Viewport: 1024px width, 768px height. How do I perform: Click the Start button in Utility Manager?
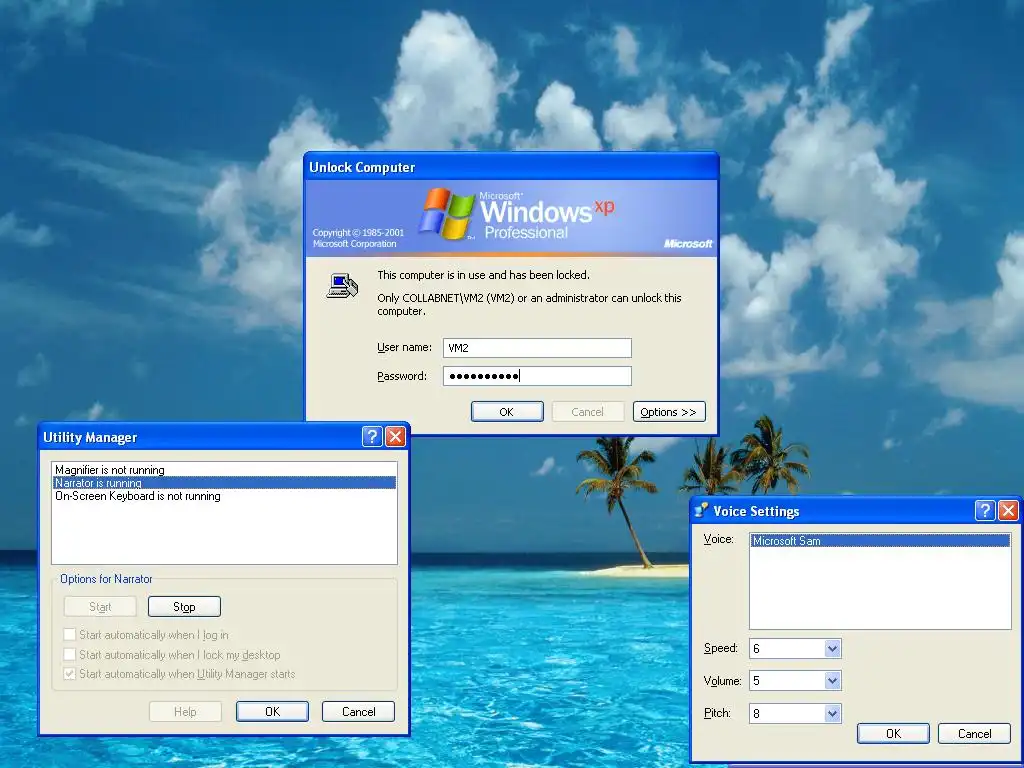[x=100, y=607]
